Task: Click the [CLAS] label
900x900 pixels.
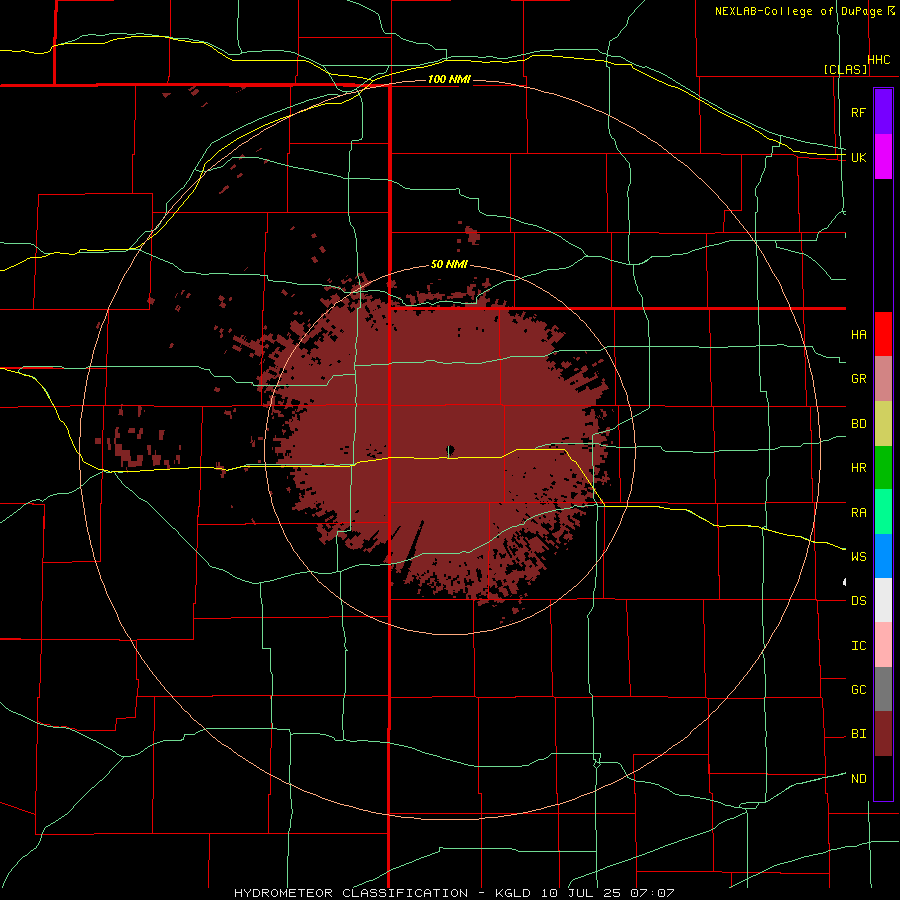Action: (845, 69)
